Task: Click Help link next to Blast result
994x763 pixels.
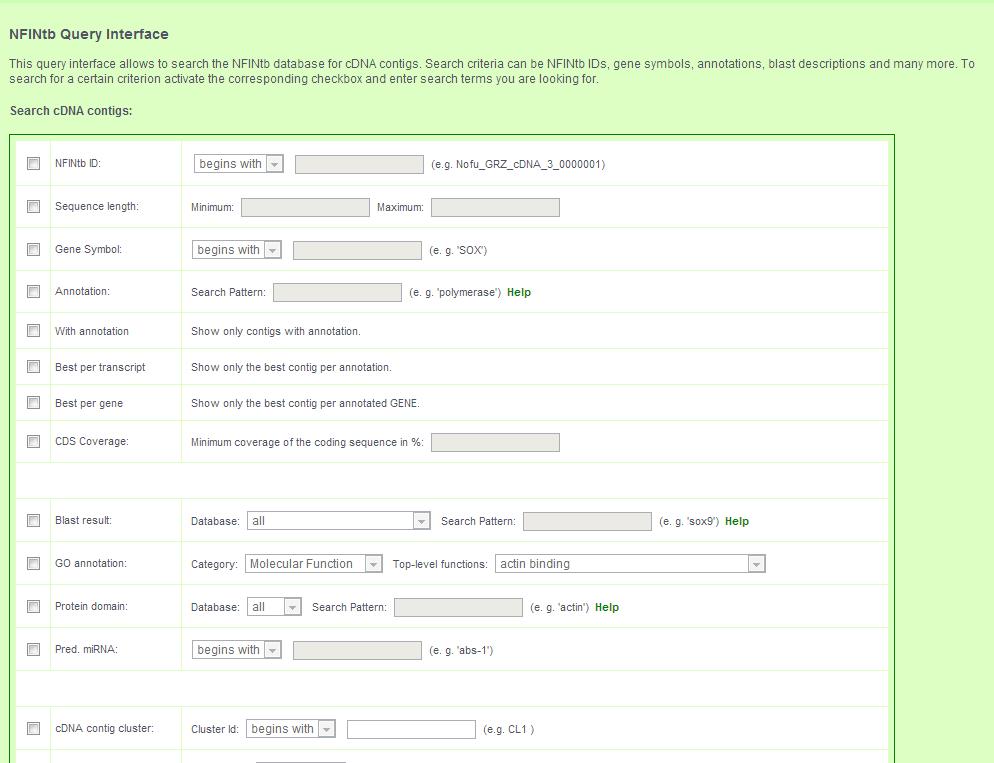Action: [737, 521]
